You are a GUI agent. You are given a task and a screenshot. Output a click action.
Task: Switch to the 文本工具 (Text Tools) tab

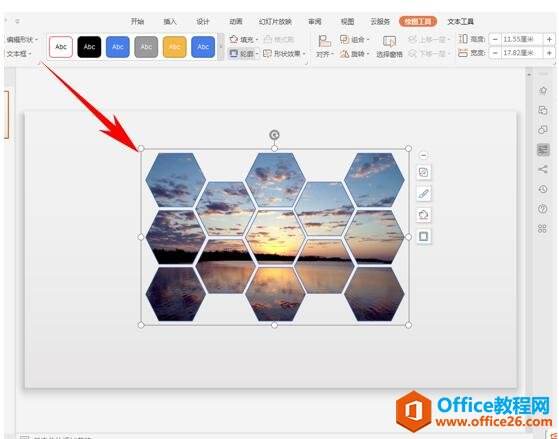click(461, 21)
